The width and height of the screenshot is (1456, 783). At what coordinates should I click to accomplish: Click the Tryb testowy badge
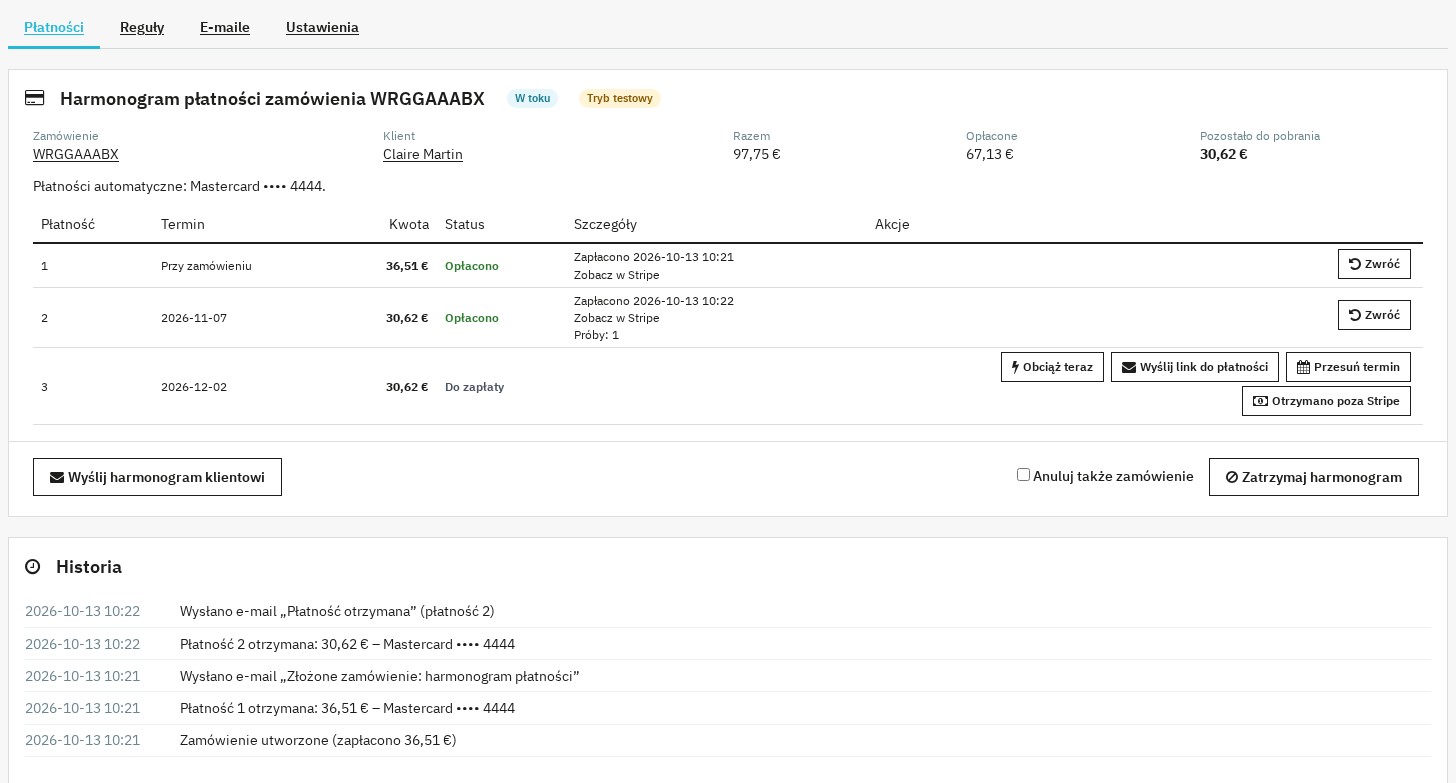click(620, 98)
